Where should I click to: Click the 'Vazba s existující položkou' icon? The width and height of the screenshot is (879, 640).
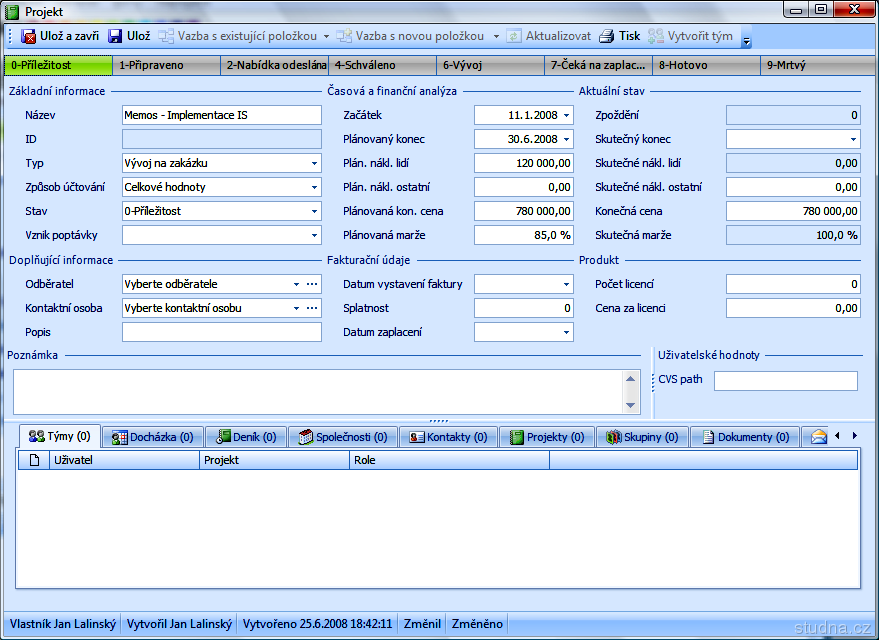pyautogui.click(x=166, y=37)
